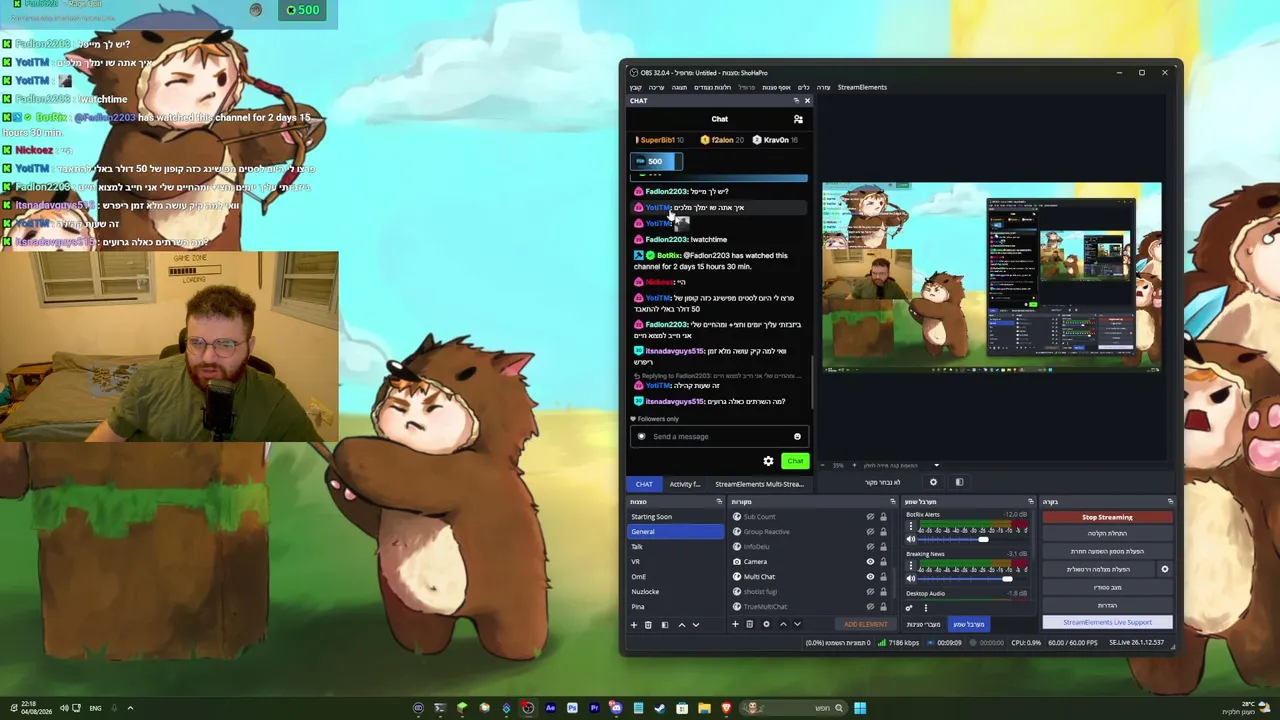Switch to StreamElements Multi-Stream tab
This screenshot has height=720, width=1280.
pos(759,484)
